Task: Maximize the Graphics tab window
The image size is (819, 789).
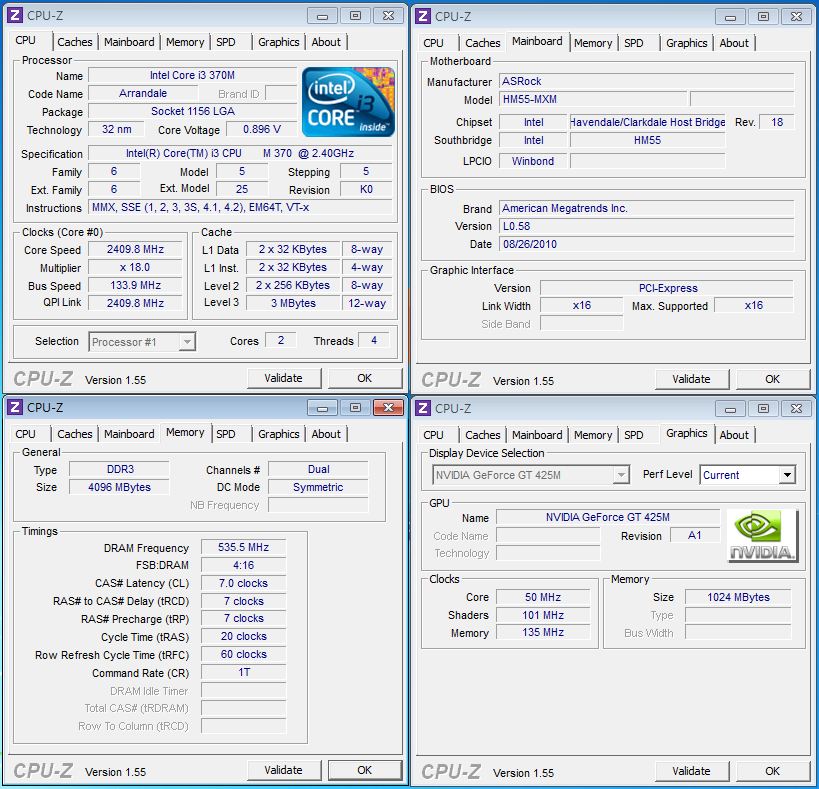Action: point(763,409)
